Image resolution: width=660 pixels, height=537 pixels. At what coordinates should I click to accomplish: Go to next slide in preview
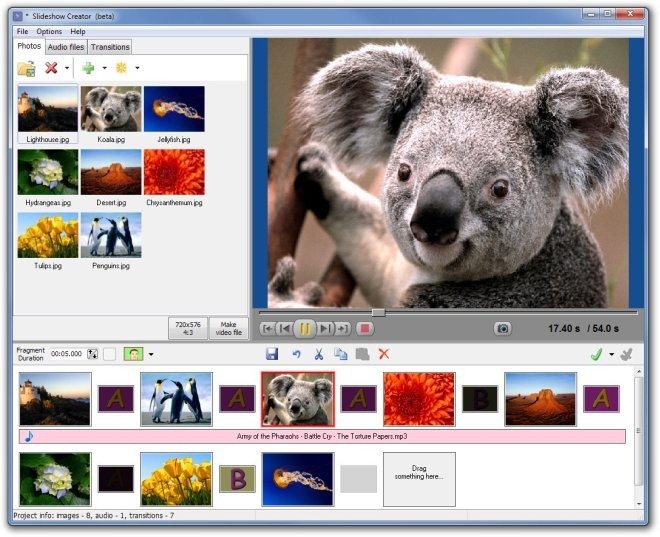click(325, 328)
